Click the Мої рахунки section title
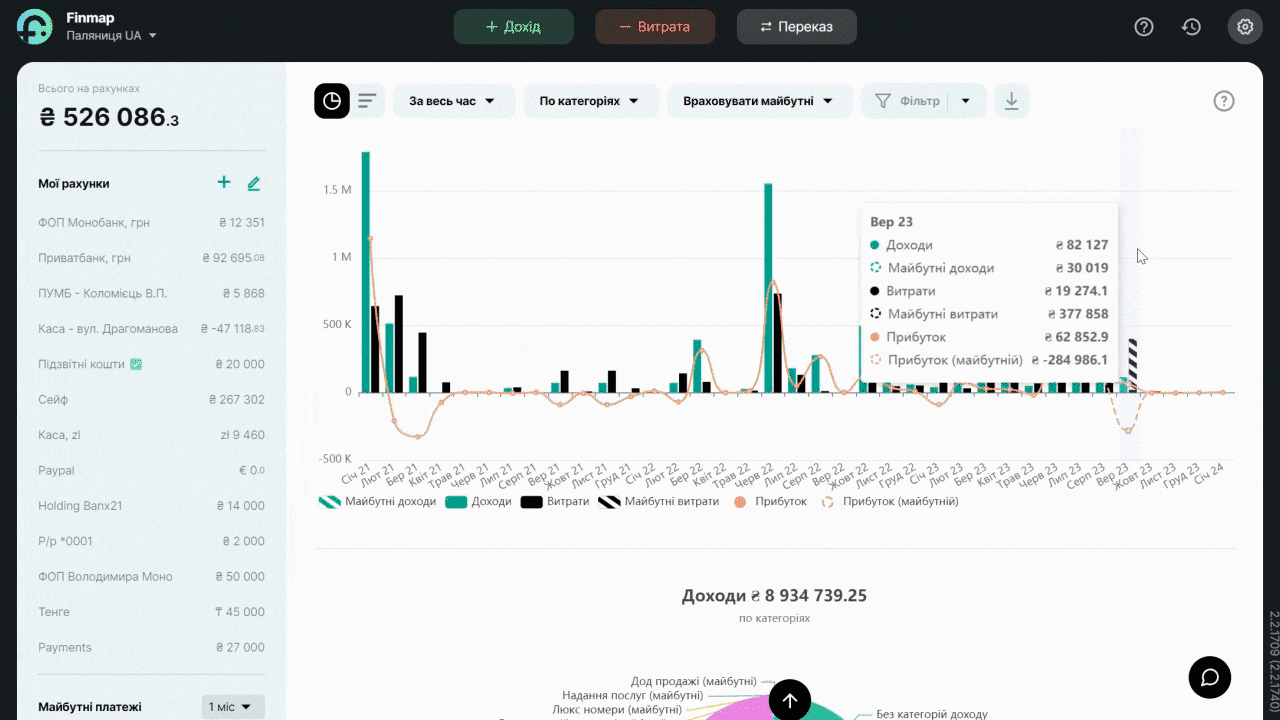The width and height of the screenshot is (1280, 720). click(x=74, y=184)
